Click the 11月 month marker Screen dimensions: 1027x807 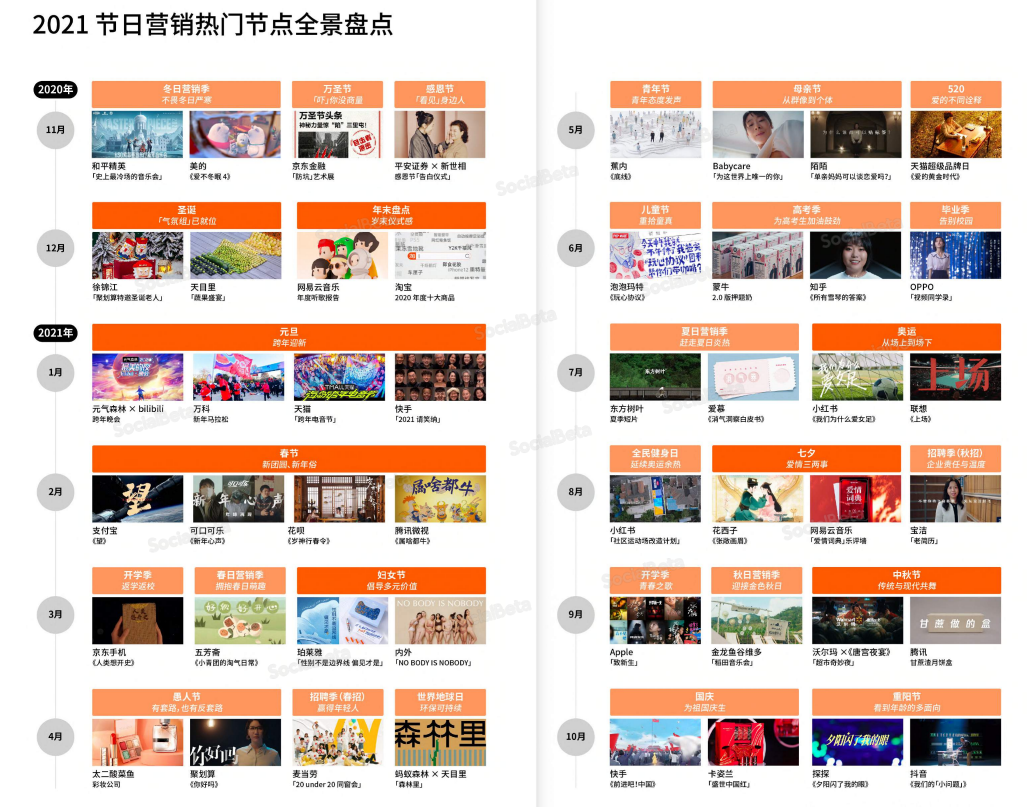click(56, 130)
